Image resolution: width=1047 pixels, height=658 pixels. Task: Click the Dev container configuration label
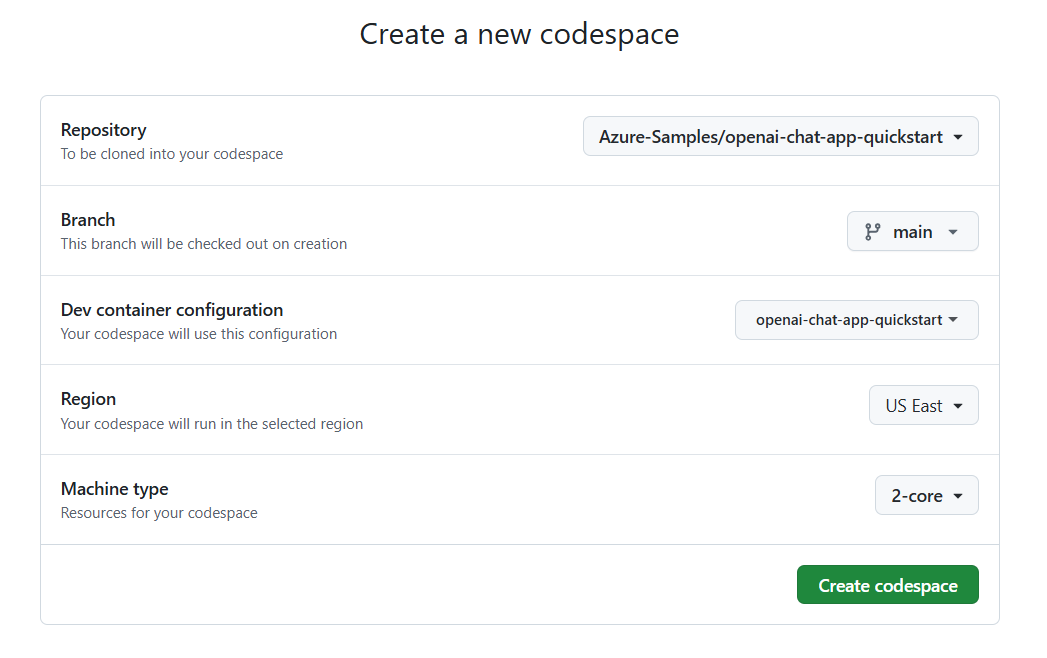coord(172,310)
